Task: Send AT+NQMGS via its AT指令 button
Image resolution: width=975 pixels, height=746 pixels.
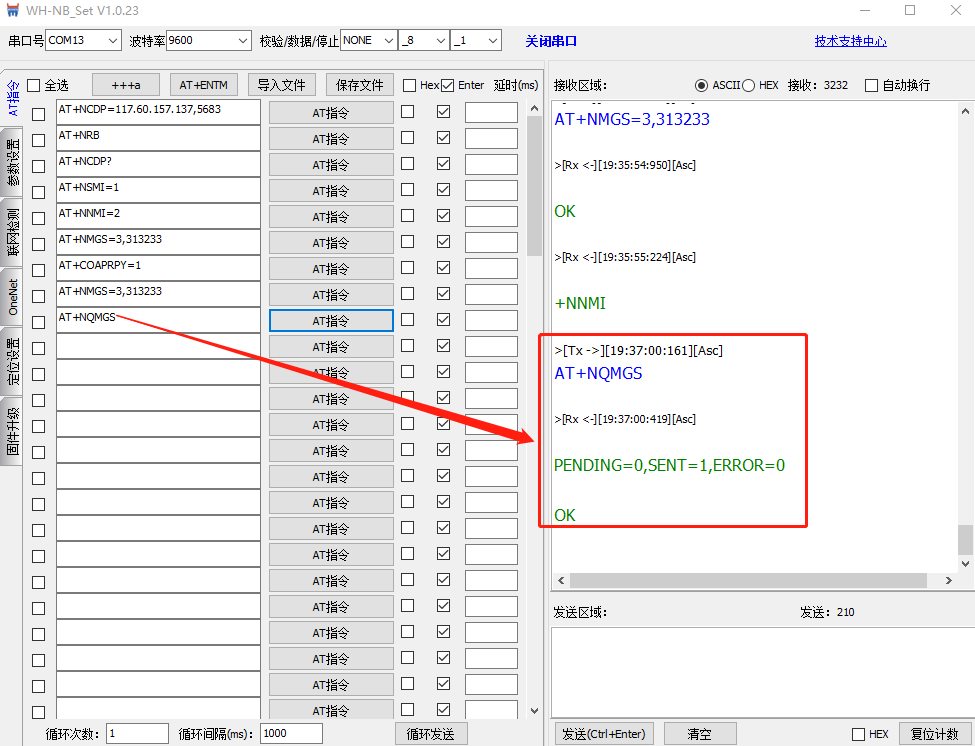Action: click(331, 321)
